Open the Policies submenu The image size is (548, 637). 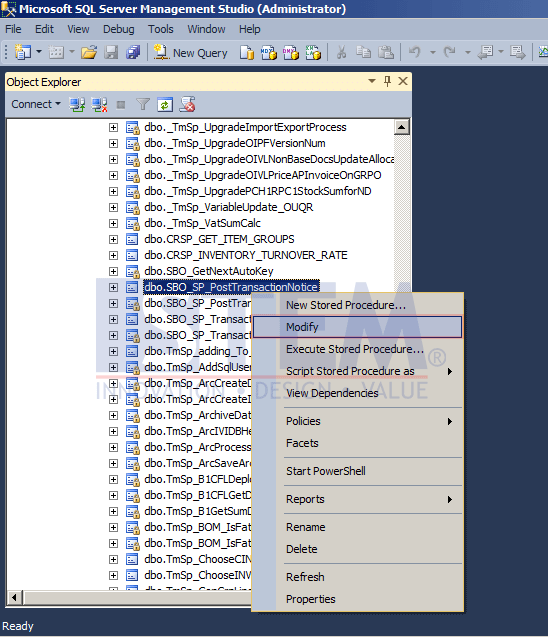point(357,421)
